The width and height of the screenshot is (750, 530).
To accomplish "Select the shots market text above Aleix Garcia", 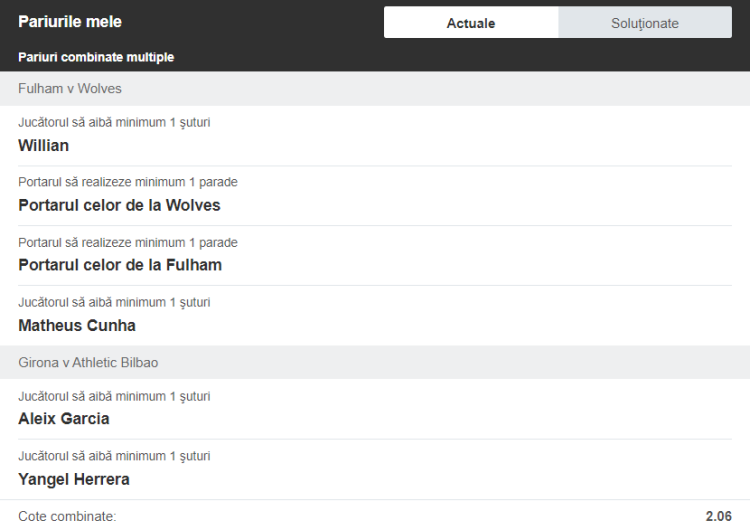I will pyautogui.click(x=114, y=396).
